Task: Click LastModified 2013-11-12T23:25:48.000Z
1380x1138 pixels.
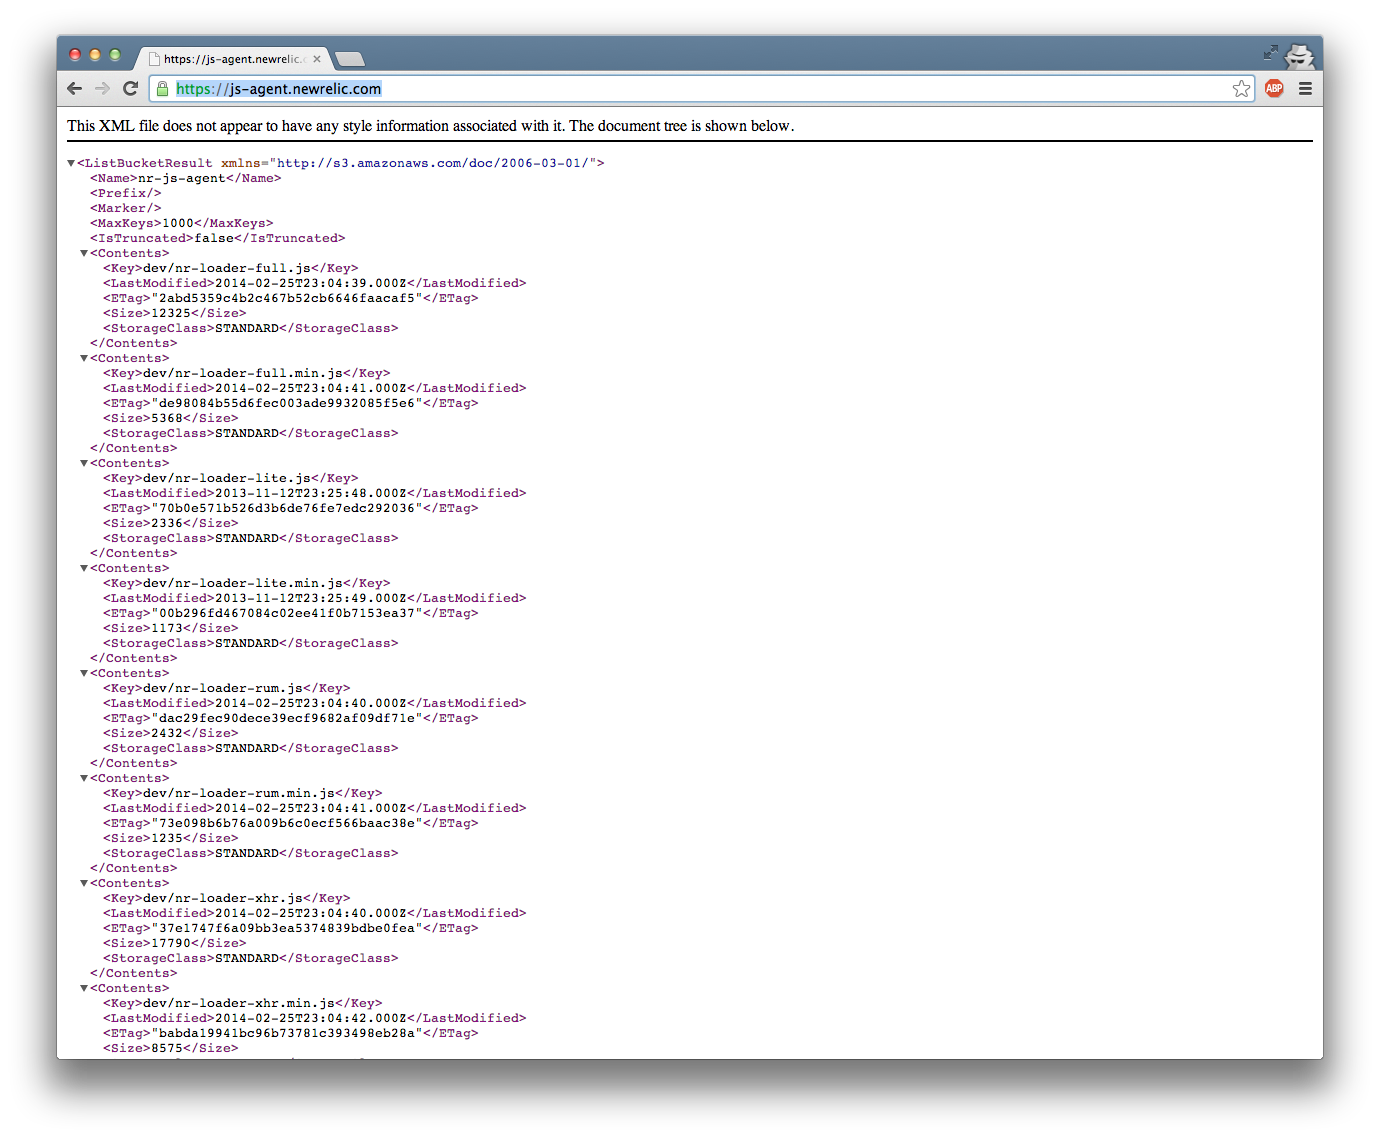Action: (x=311, y=493)
